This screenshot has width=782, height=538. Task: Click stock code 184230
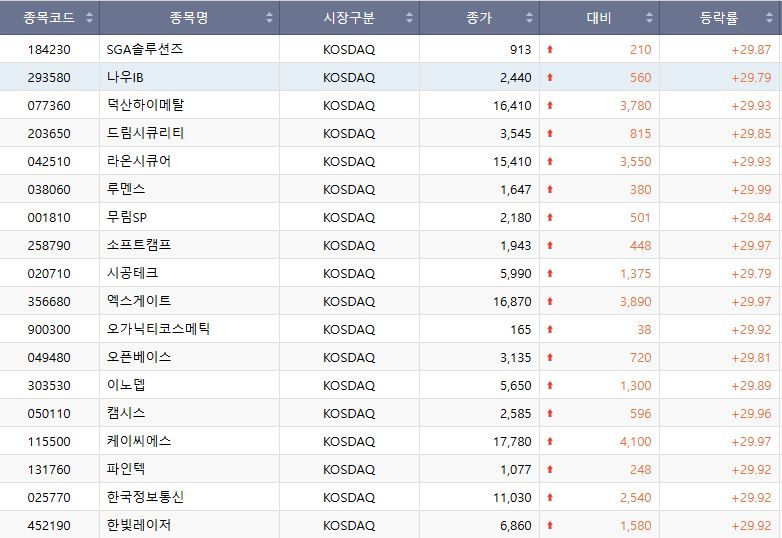tap(49, 49)
